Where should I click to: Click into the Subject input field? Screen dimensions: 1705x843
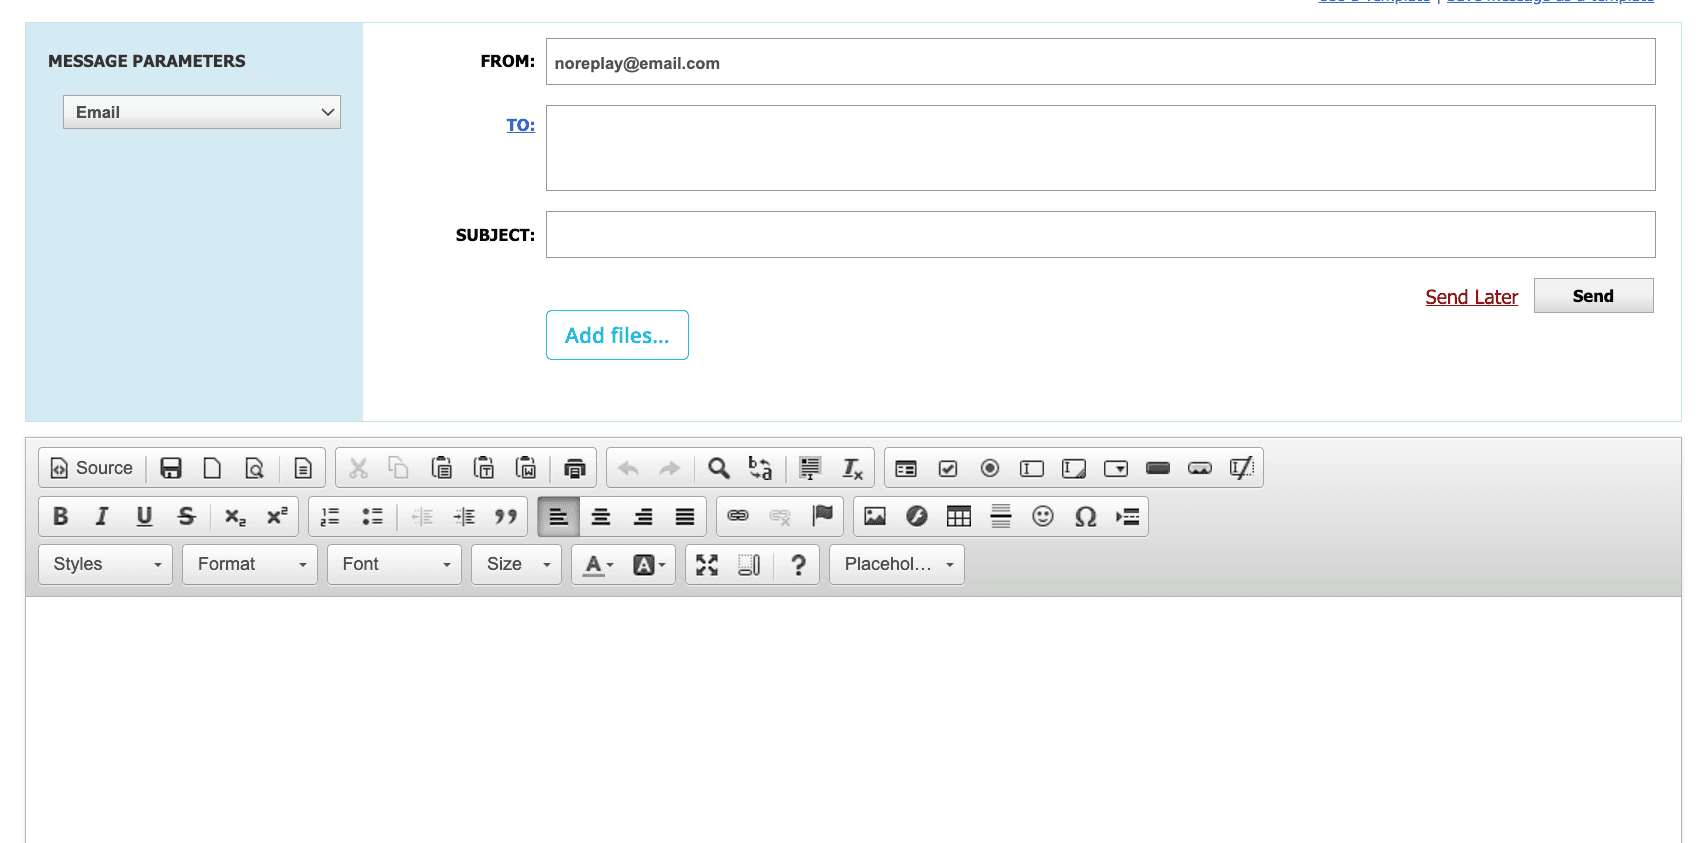(x=1100, y=235)
